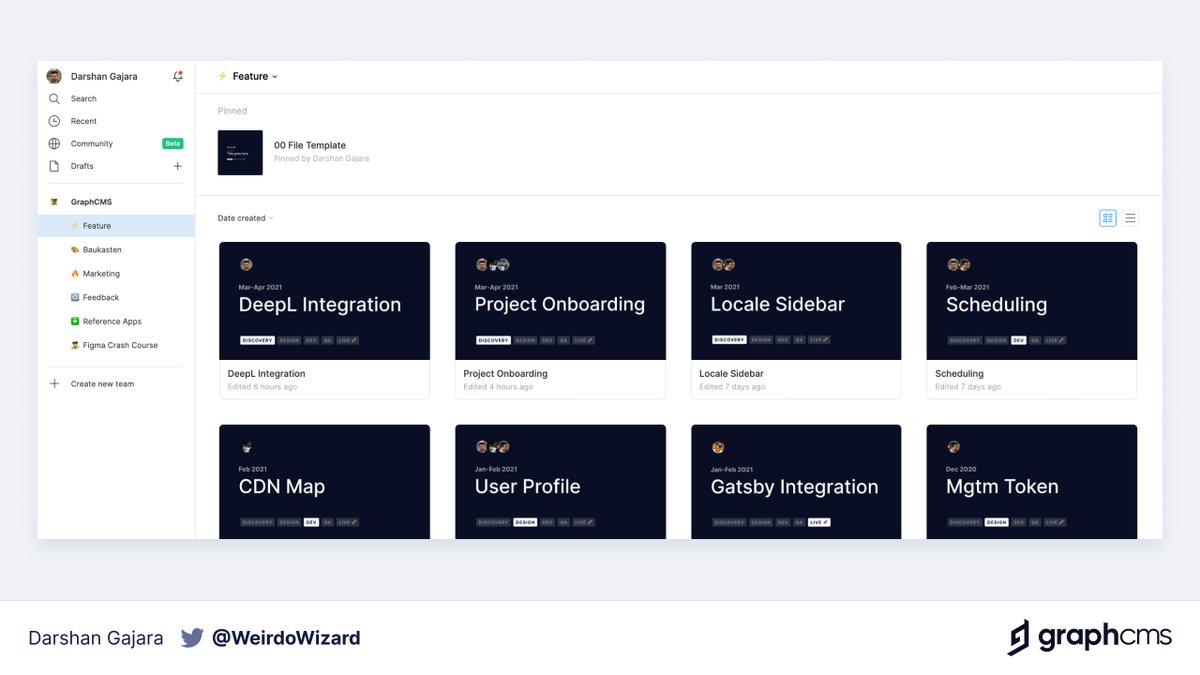Open the Project Onboarding file thumbnail
This screenshot has height=675, width=1200.
pos(560,301)
